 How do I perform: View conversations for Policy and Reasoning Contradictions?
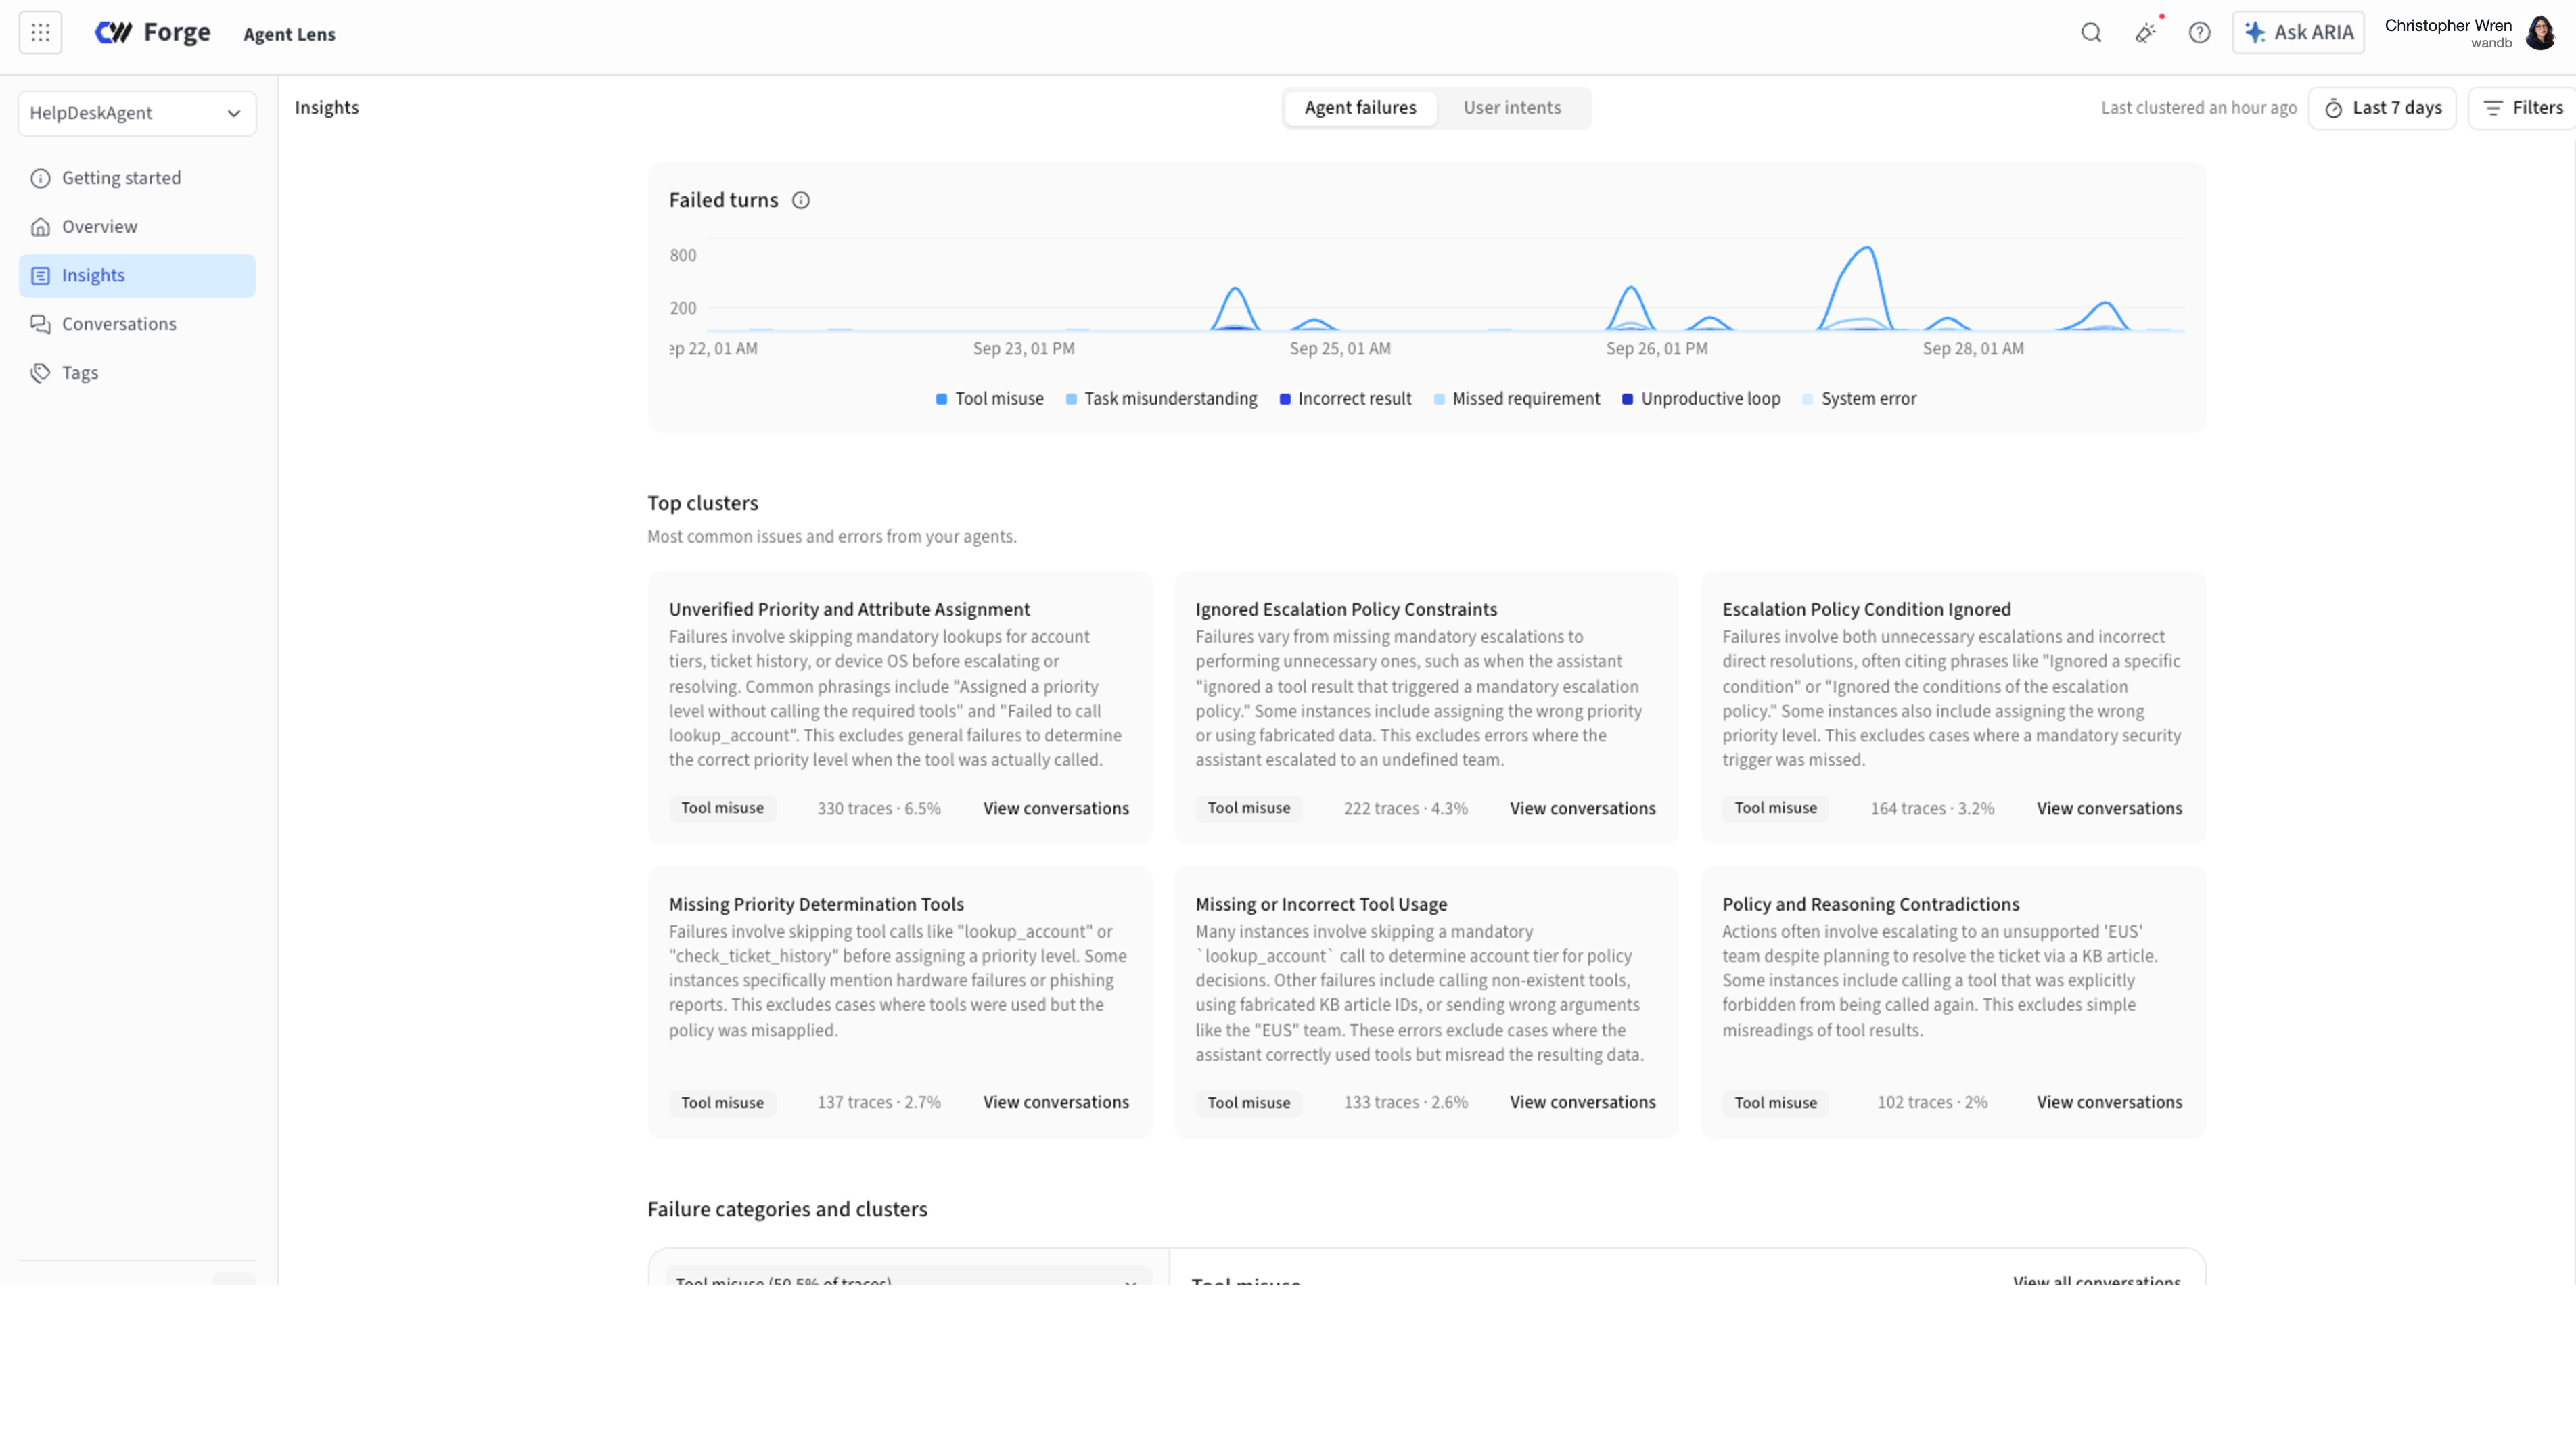tap(2110, 1102)
